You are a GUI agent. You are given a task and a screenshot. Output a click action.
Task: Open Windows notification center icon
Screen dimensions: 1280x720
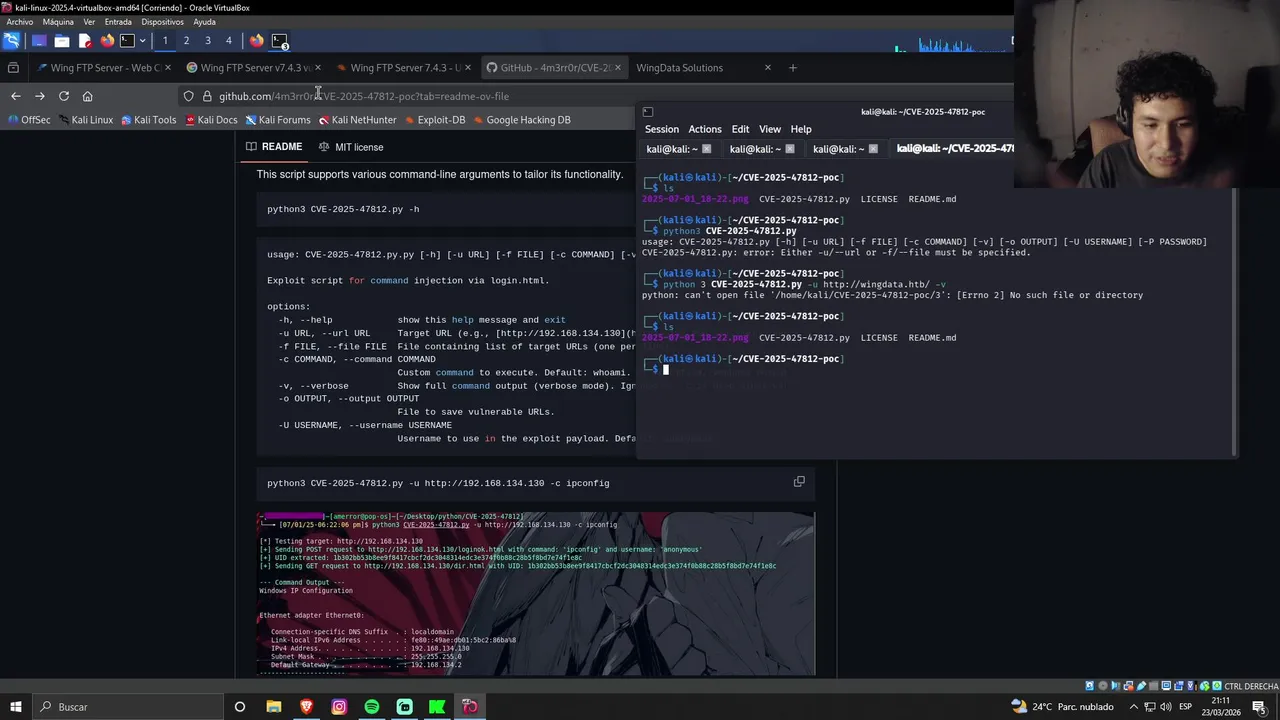(x=1259, y=707)
